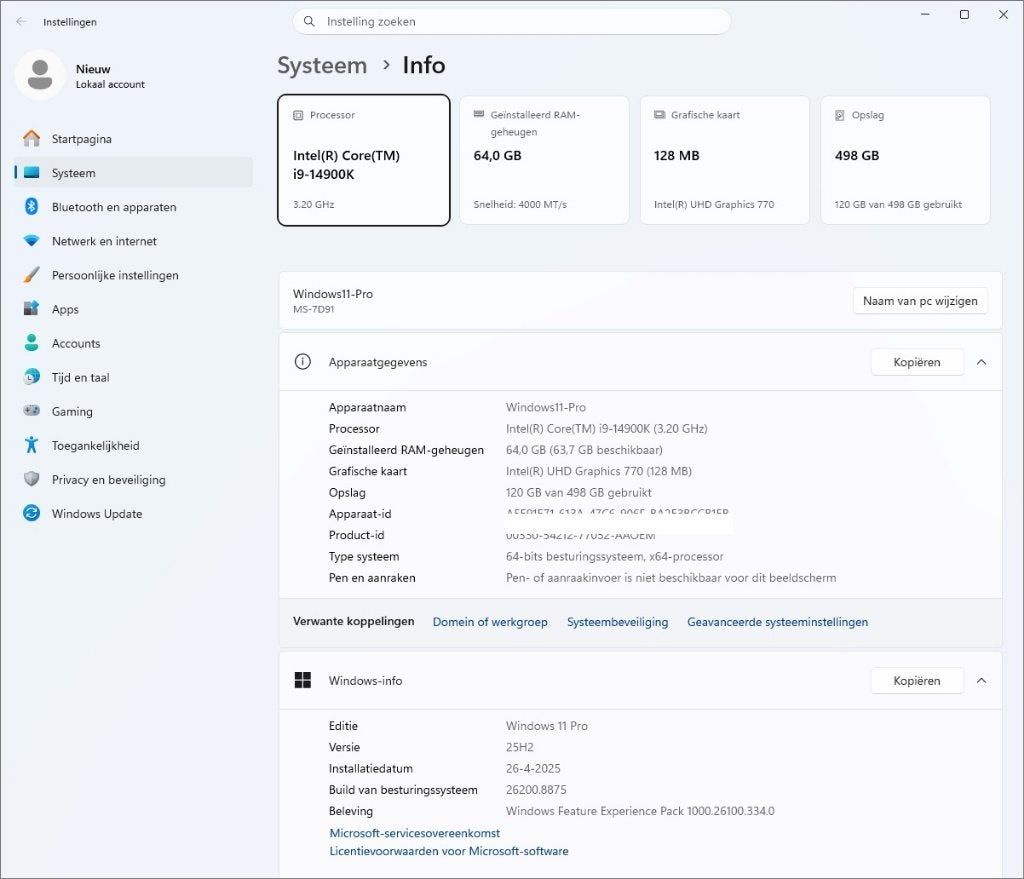Click the Processor chip icon
Image resolution: width=1024 pixels, height=879 pixels.
click(x=298, y=115)
